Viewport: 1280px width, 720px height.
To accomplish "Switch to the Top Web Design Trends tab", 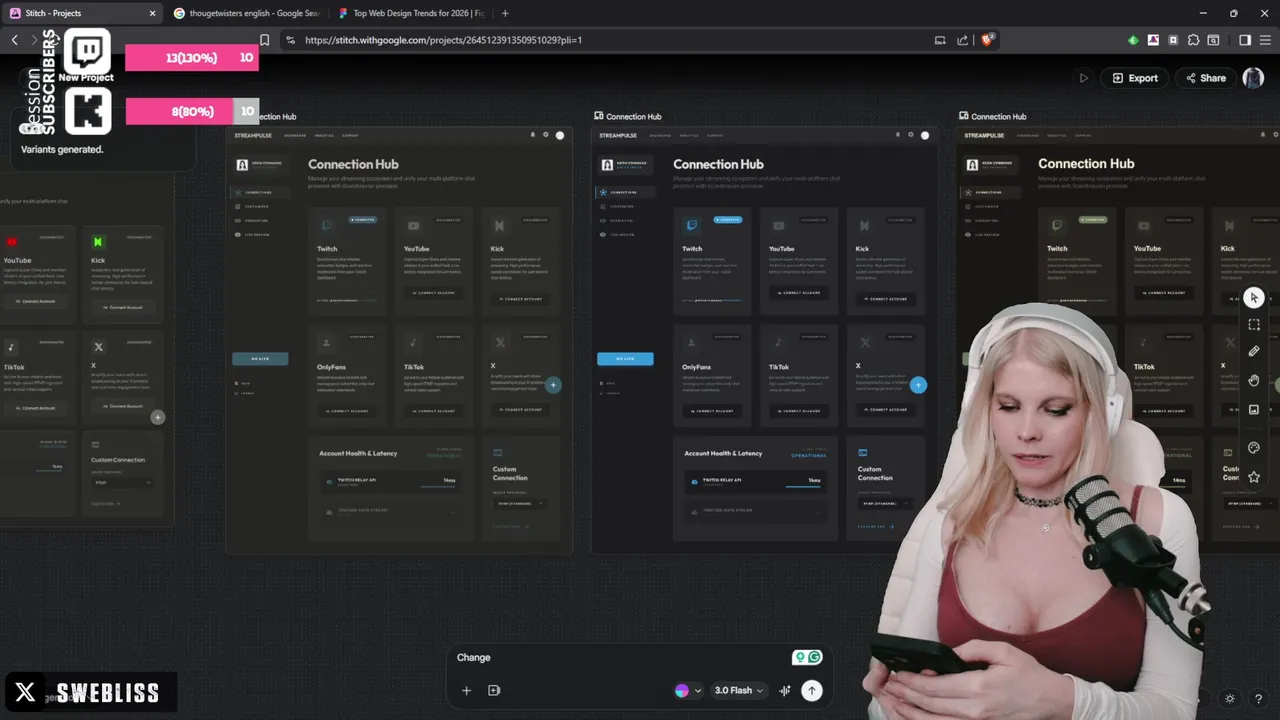I will point(410,13).
